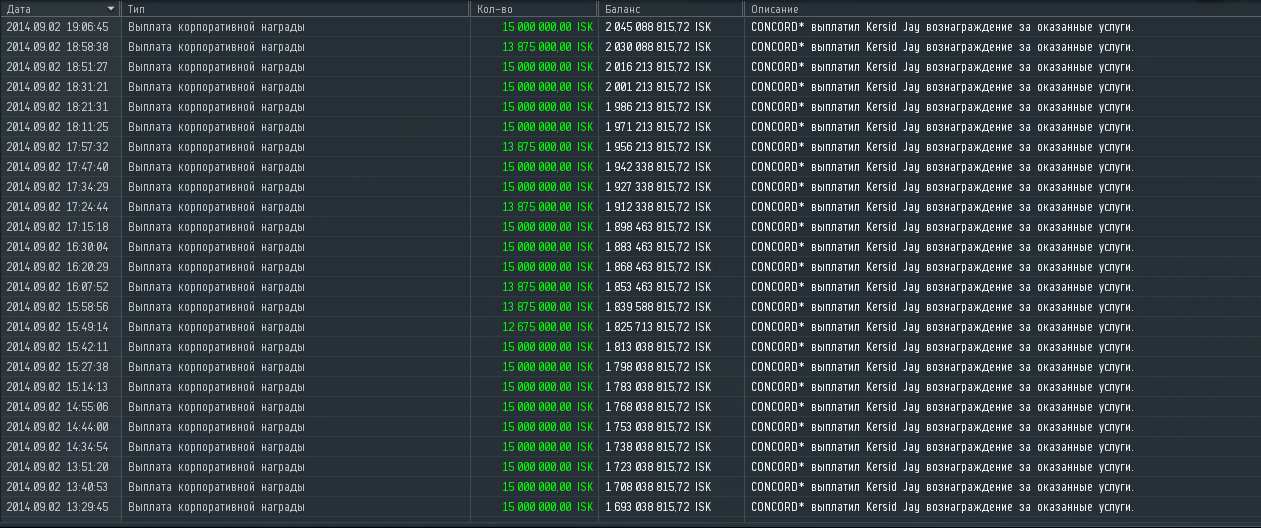Image resolution: width=1261 pixels, height=528 pixels.
Task: Click balance 1 912 338 815,72 ISK
Action: pos(658,207)
